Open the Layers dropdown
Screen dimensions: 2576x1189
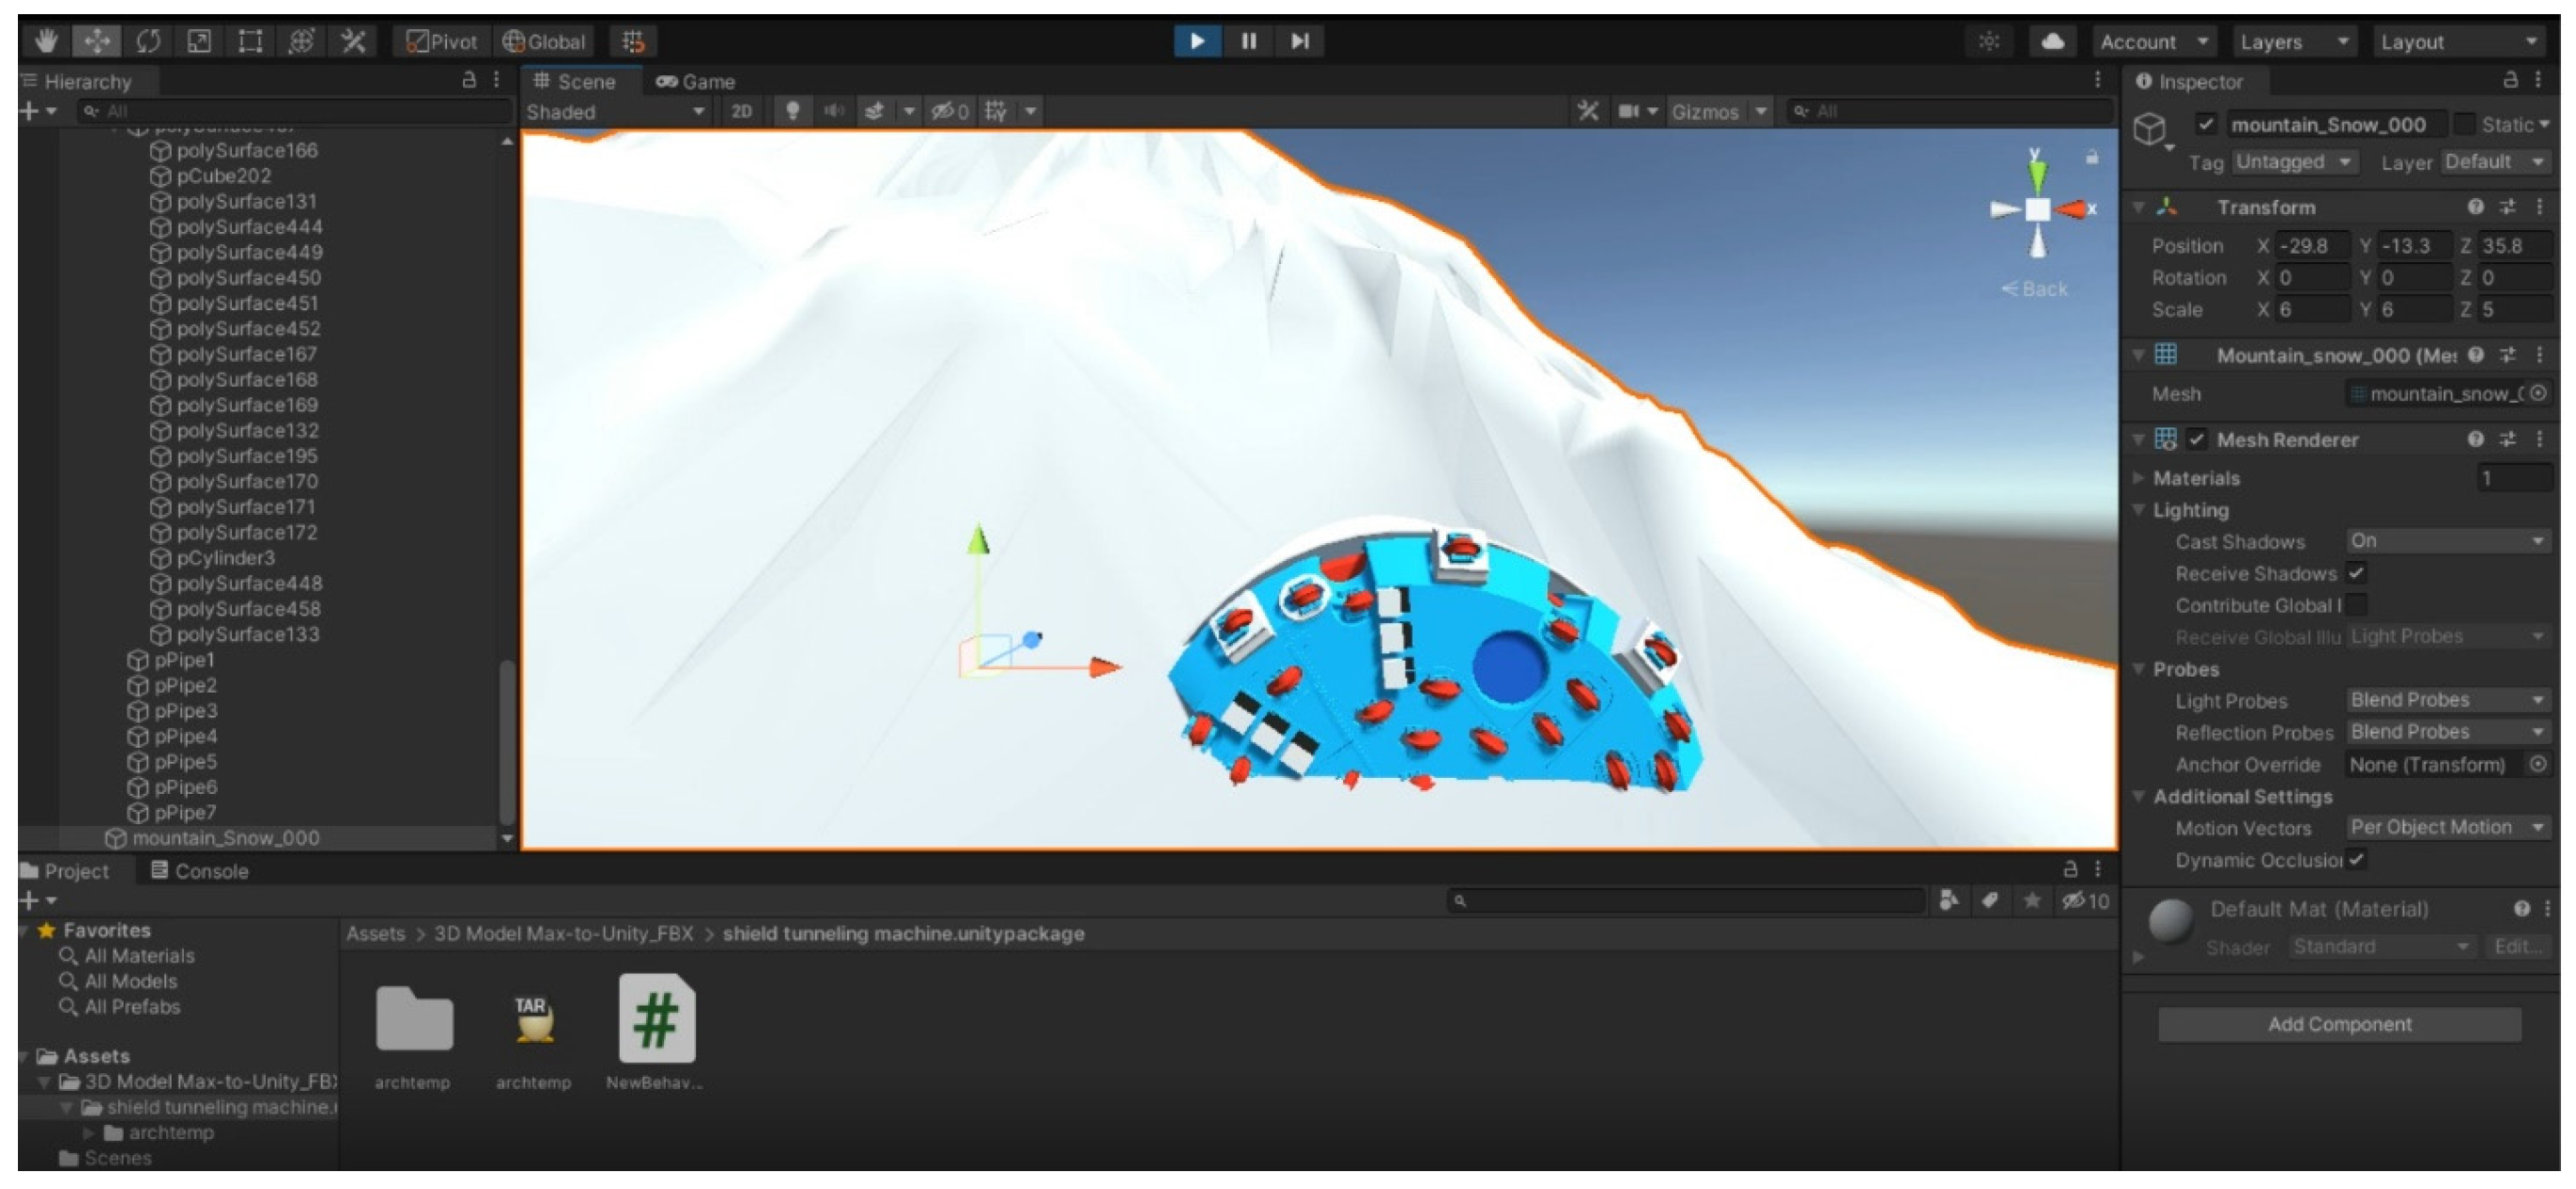coord(2293,41)
